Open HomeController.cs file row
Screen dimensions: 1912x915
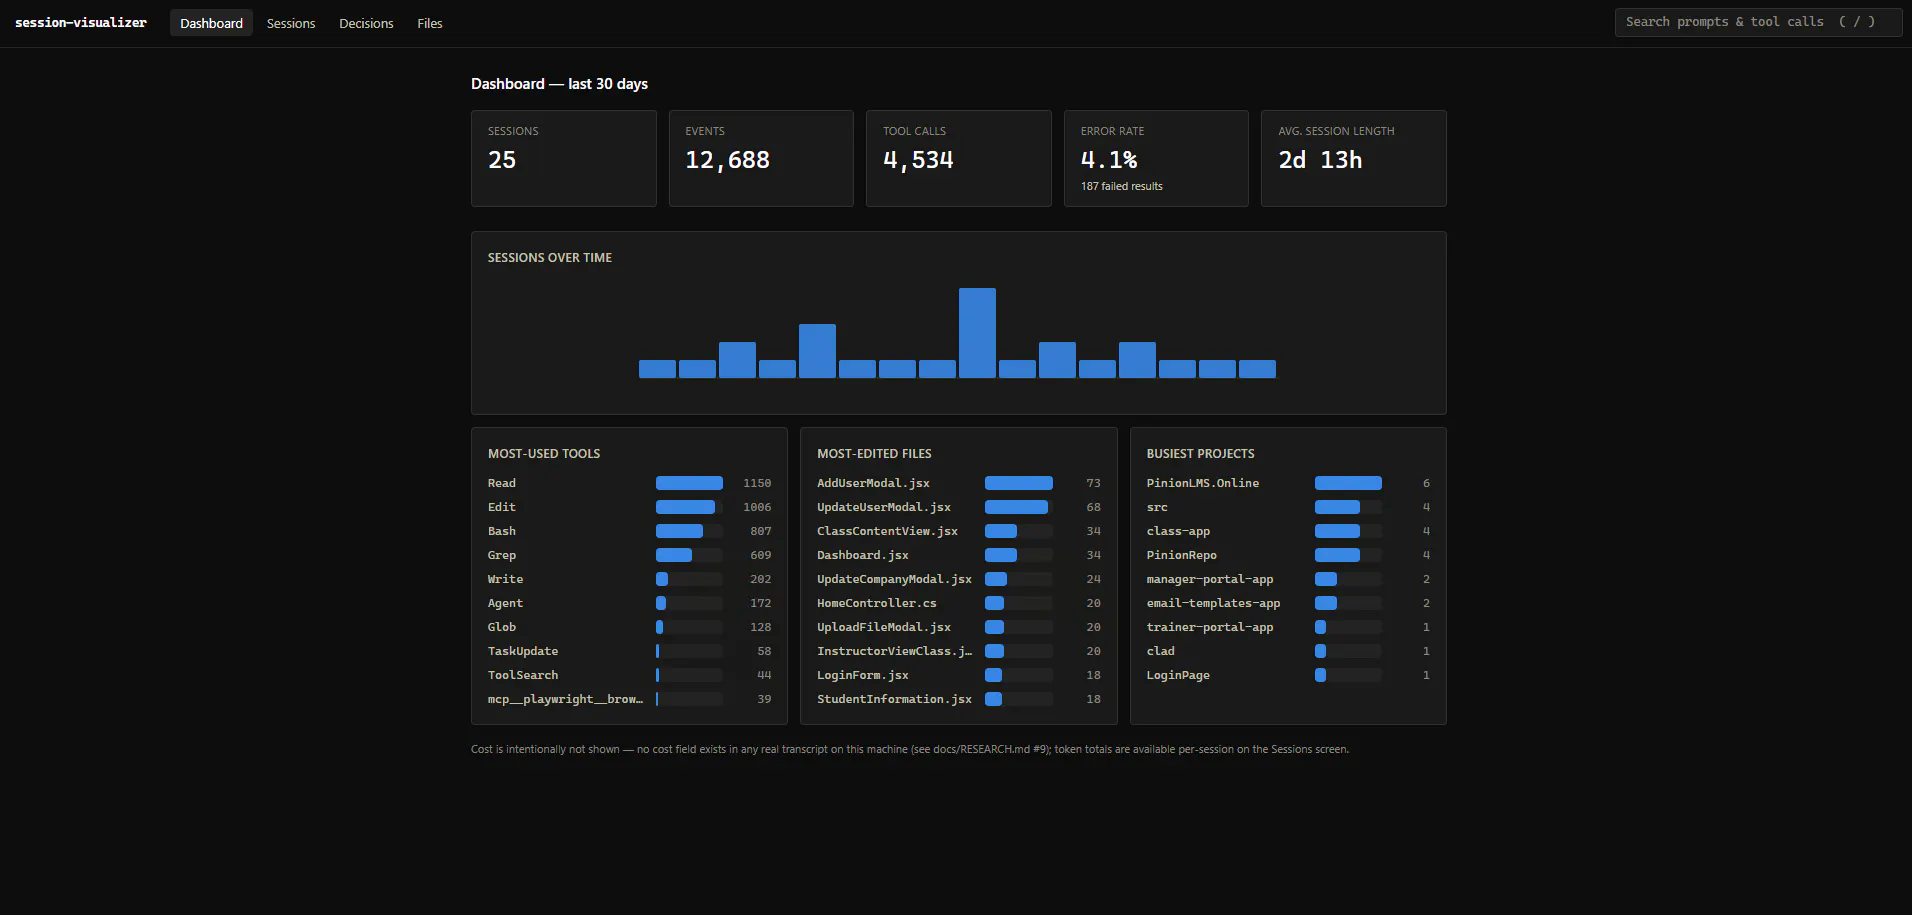[x=958, y=603]
